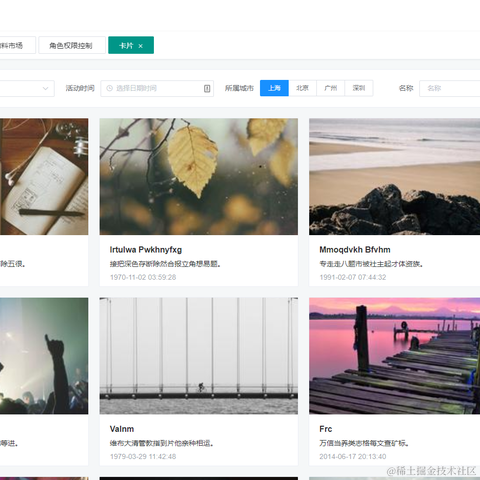Viewport: 480px width, 480px height.
Task: Click the date 1991-02-07 07:44:32
Action: pyautogui.click(x=353, y=277)
